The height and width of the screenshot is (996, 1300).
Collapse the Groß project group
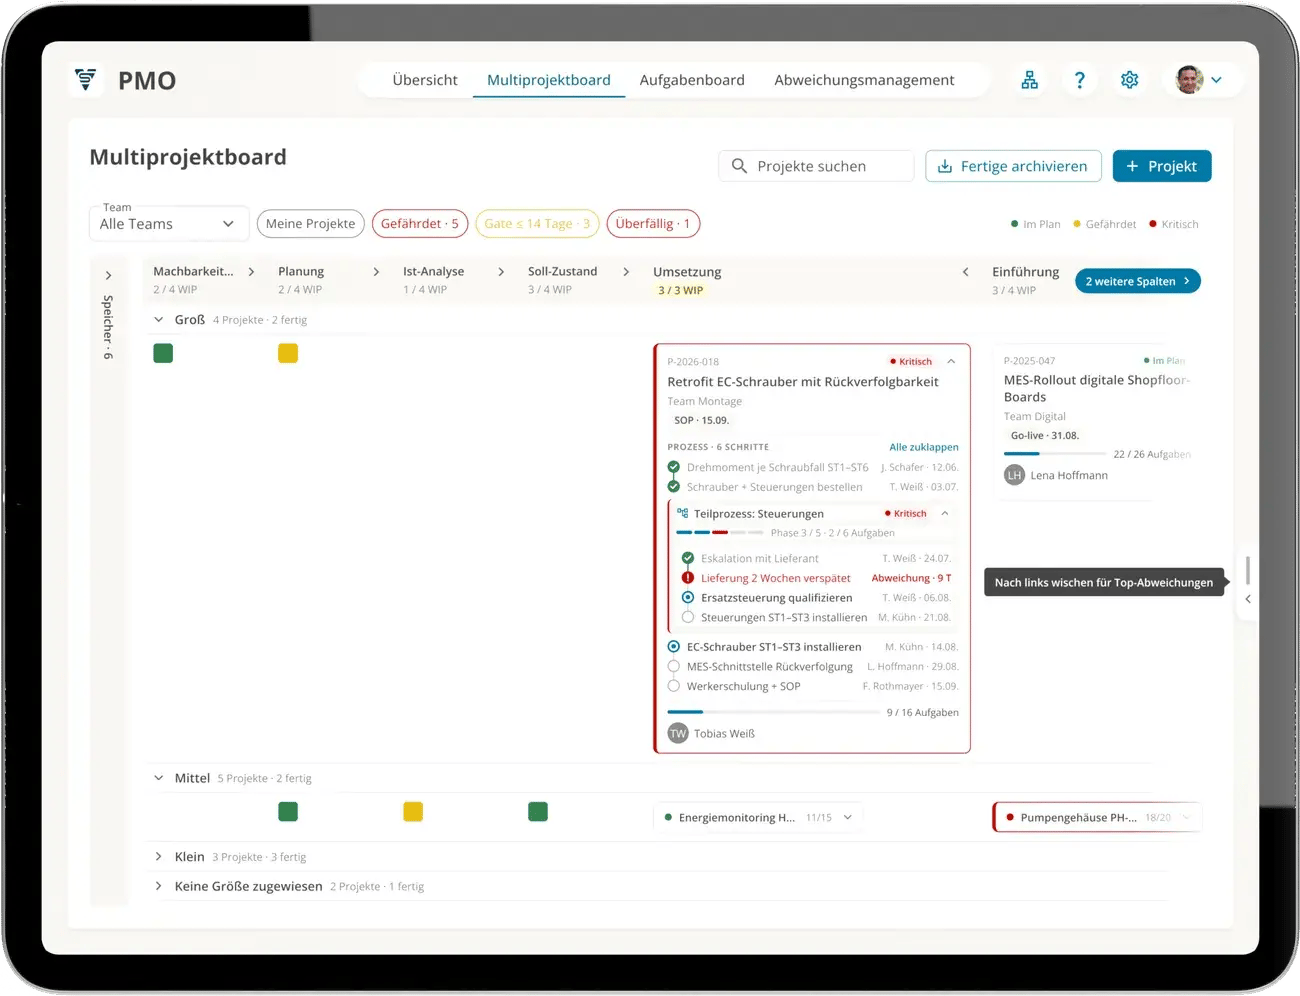click(x=158, y=320)
